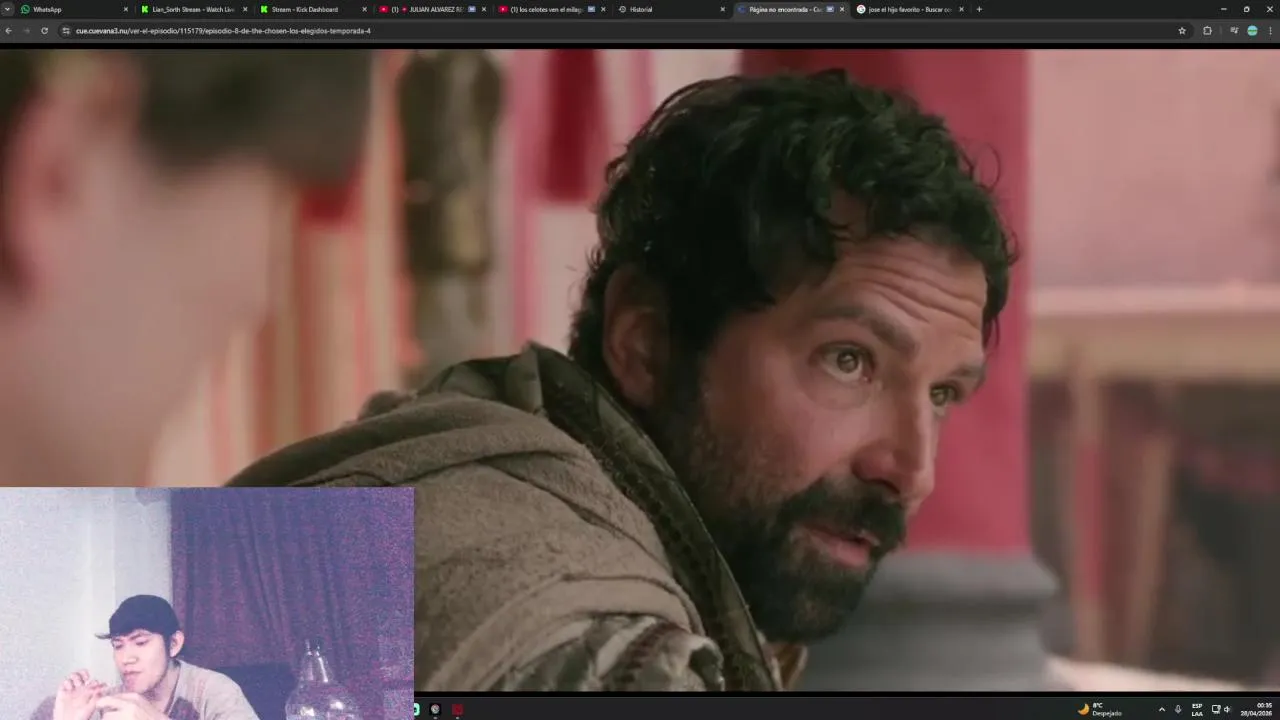
Task: Switch to the WhatsApp tab
Action: tap(73, 9)
